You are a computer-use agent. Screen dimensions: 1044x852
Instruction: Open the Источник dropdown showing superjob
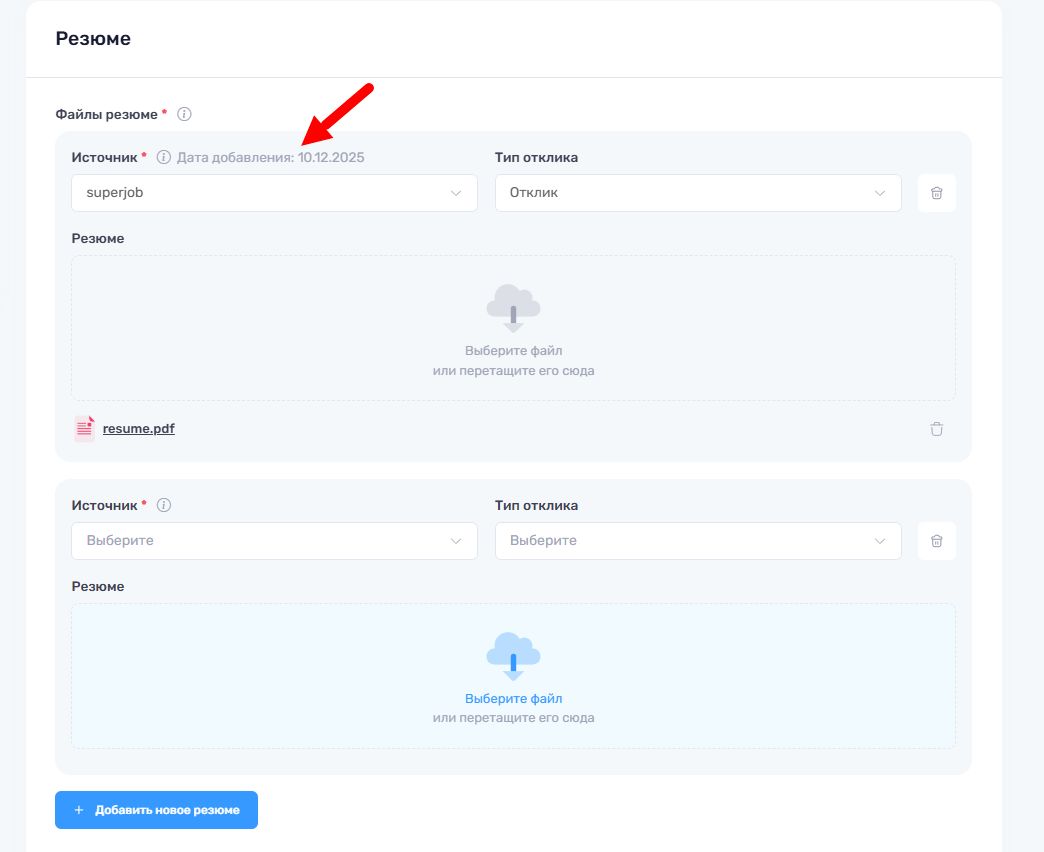[274, 193]
